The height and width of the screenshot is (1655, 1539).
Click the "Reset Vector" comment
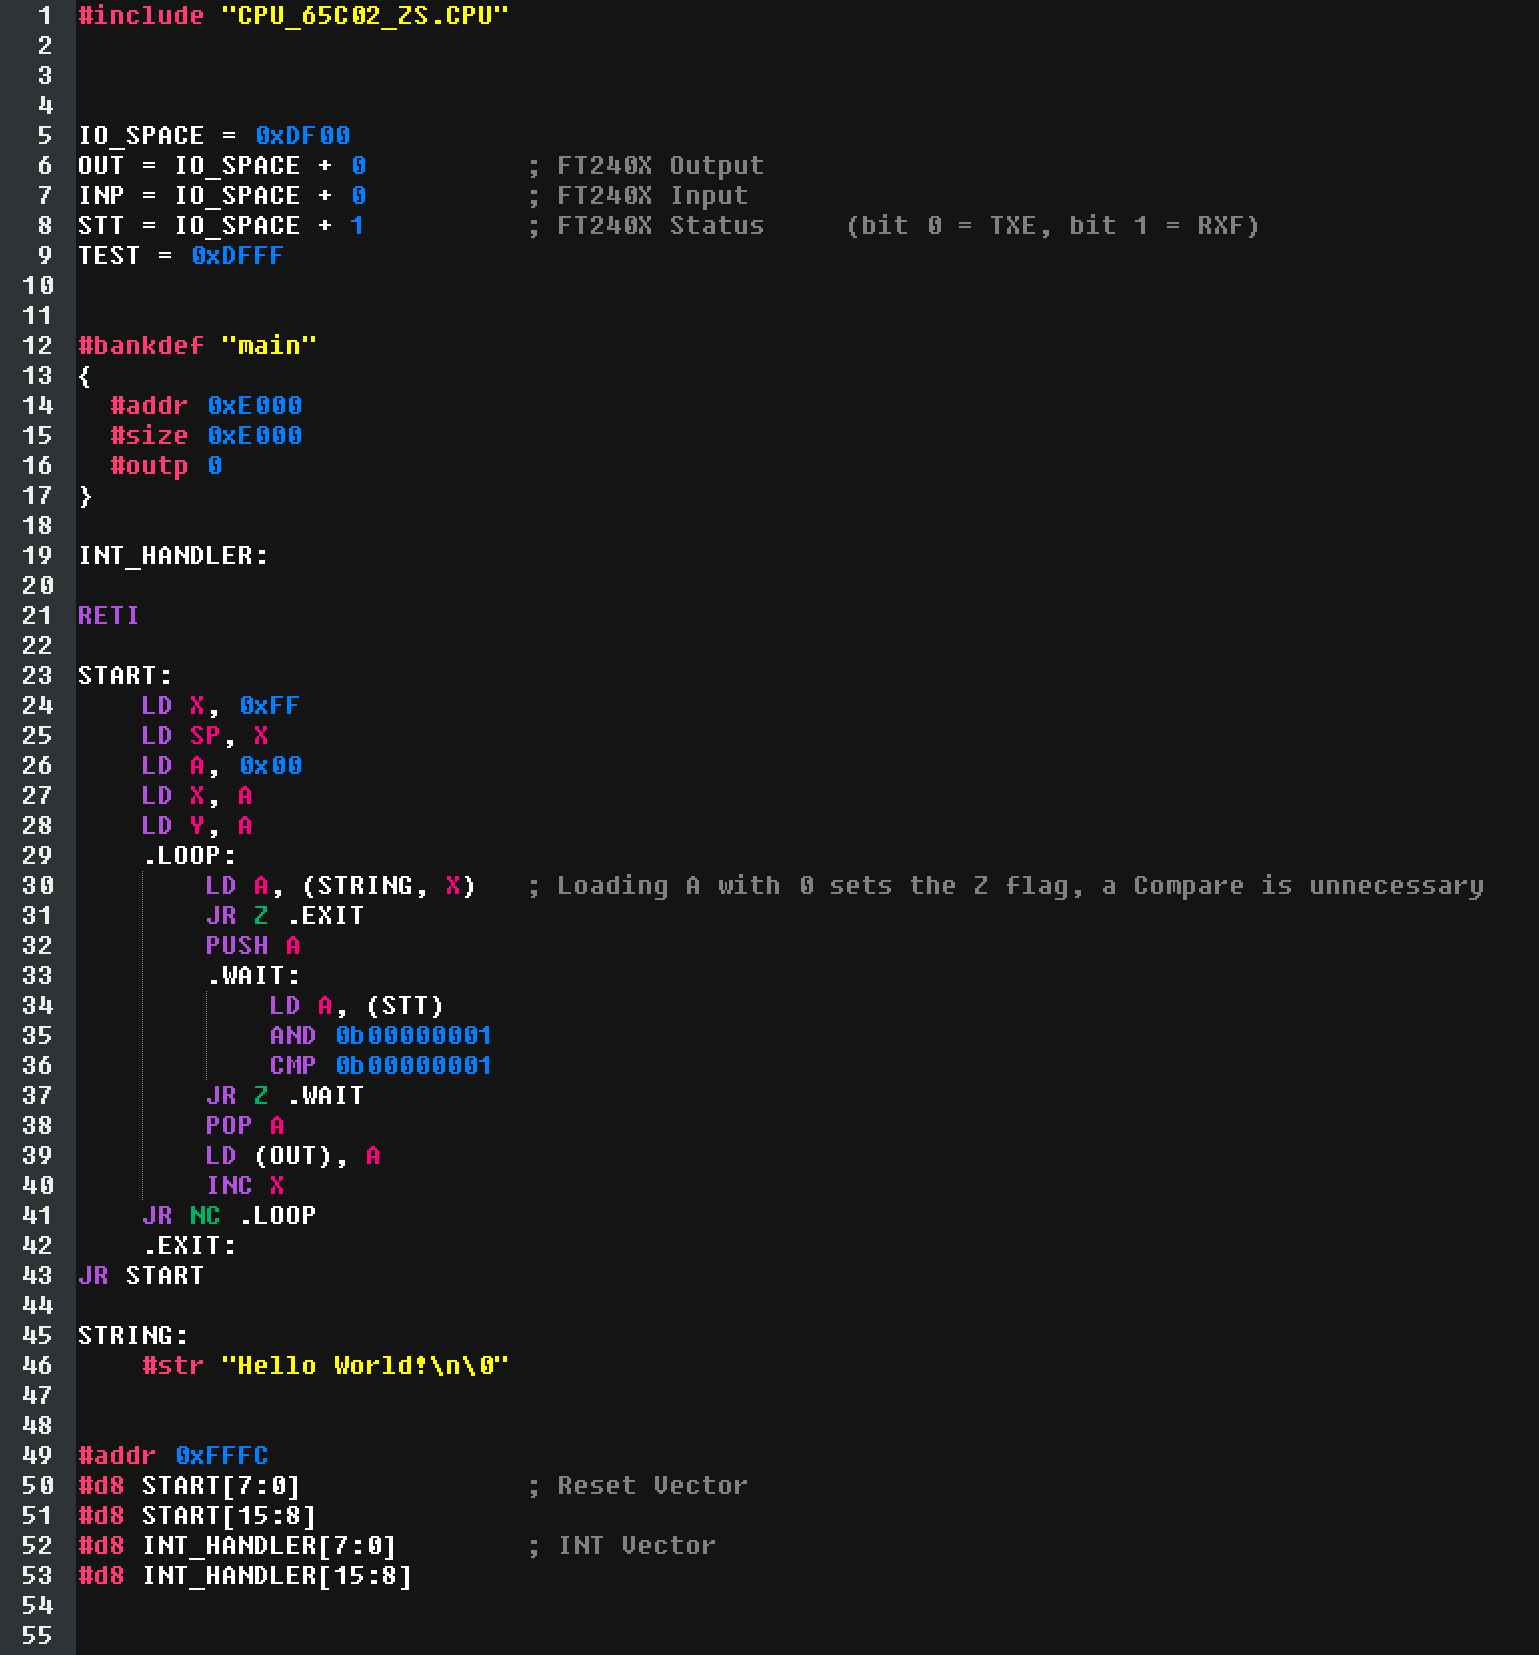pos(651,1486)
